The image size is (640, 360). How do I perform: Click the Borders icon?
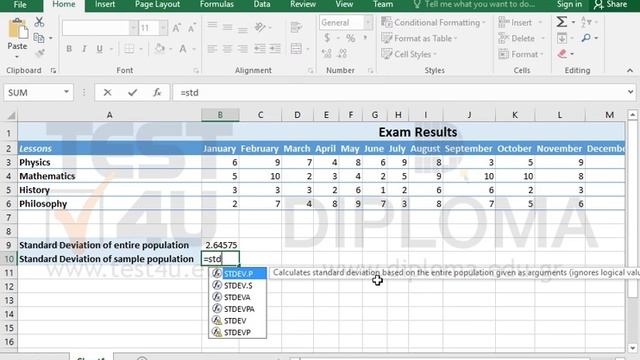[129, 49]
